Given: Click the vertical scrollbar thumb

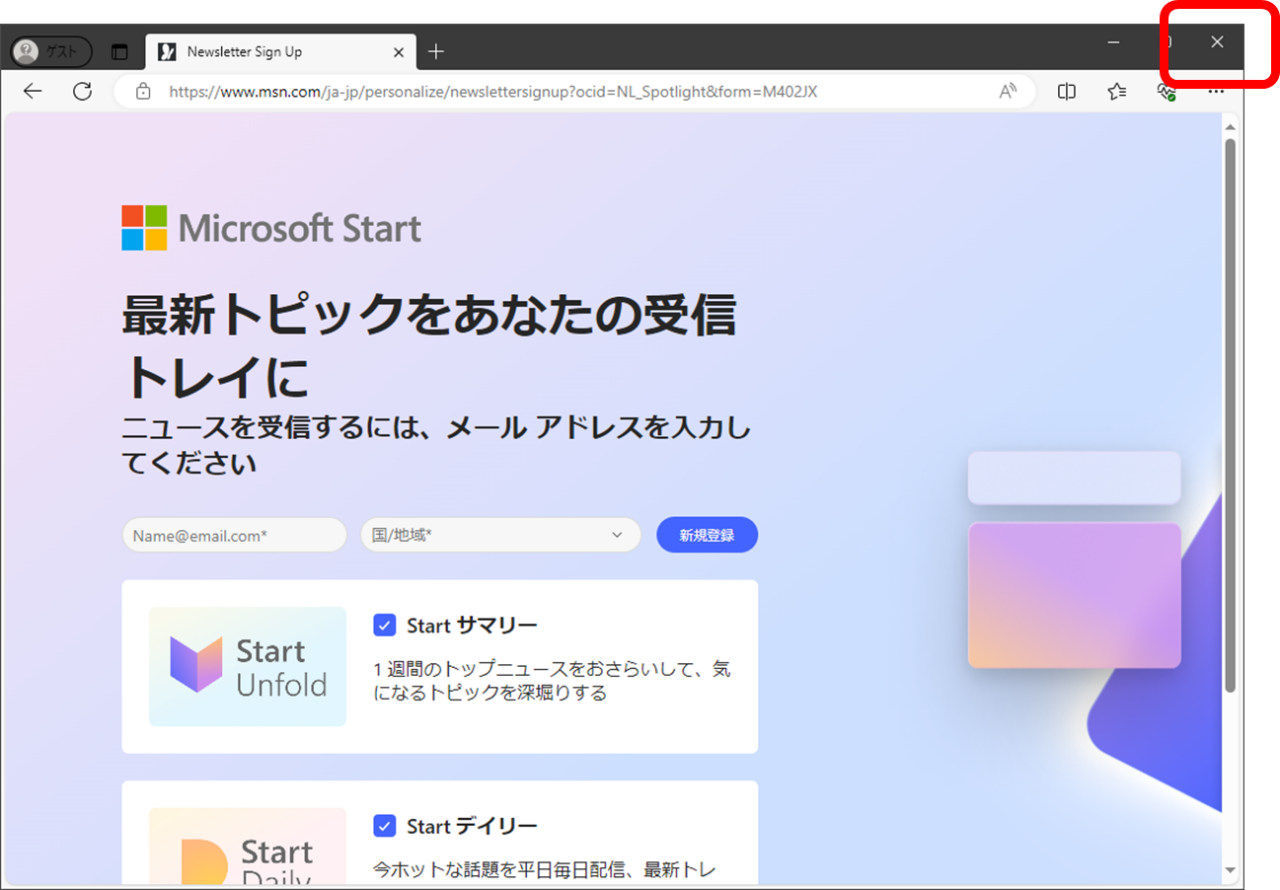Looking at the screenshot, I should (1230, 415).
